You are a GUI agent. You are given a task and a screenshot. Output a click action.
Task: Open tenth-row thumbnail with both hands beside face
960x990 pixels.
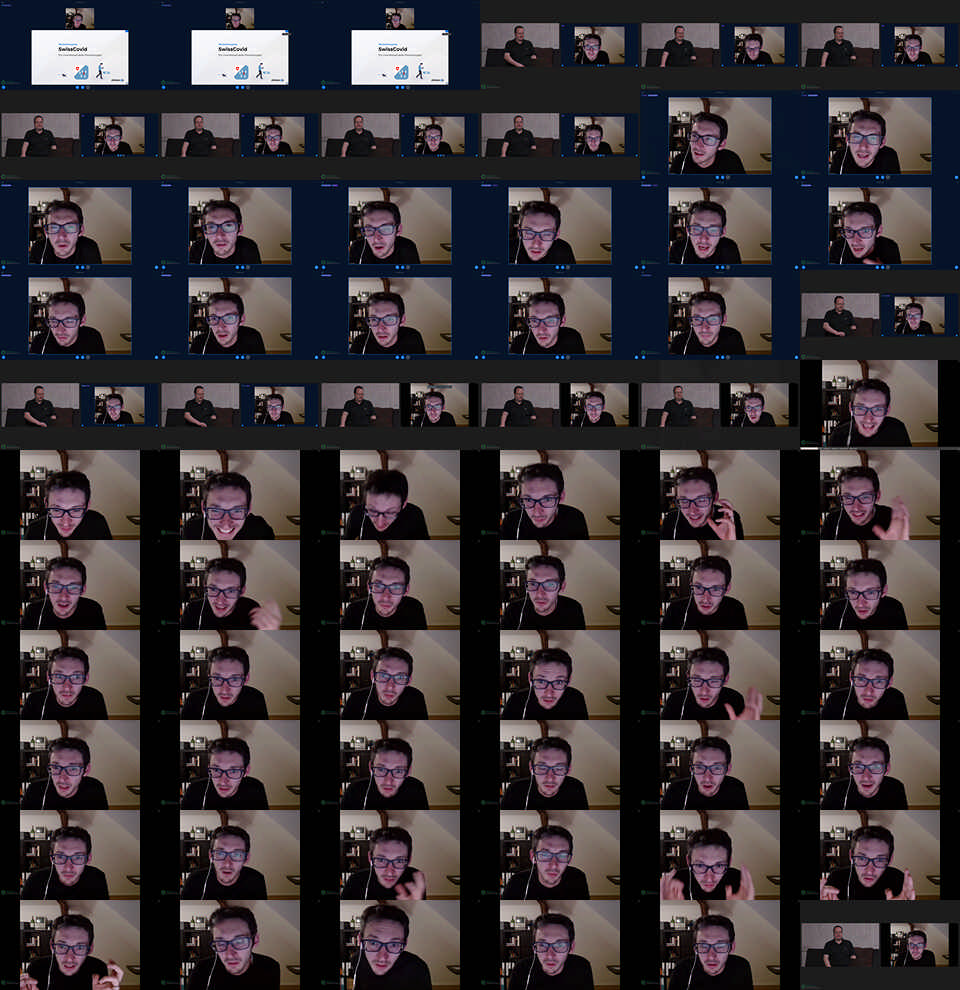point(720,855)
